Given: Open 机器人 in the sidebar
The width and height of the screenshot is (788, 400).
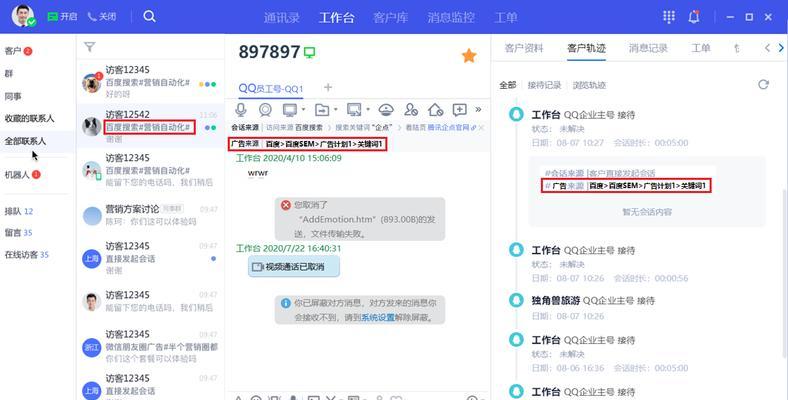Looking at the screenshot, I should point(17,175).
